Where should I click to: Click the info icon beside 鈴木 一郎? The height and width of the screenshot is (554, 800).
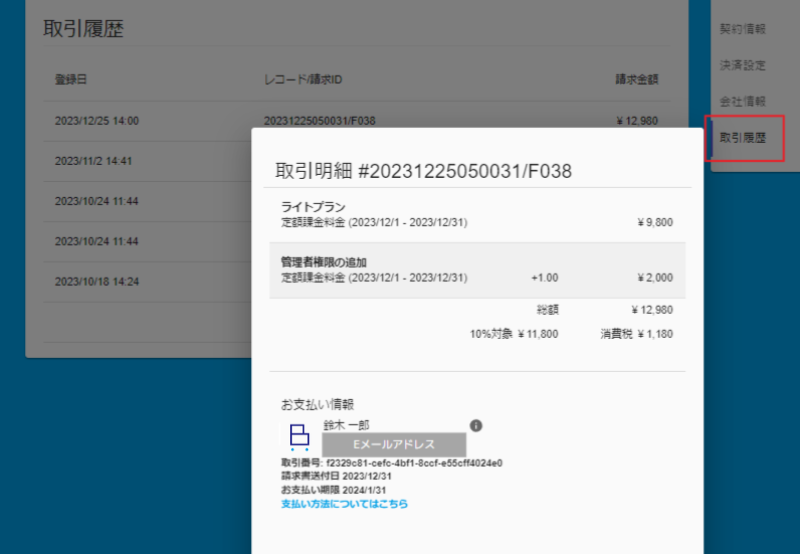476,425
